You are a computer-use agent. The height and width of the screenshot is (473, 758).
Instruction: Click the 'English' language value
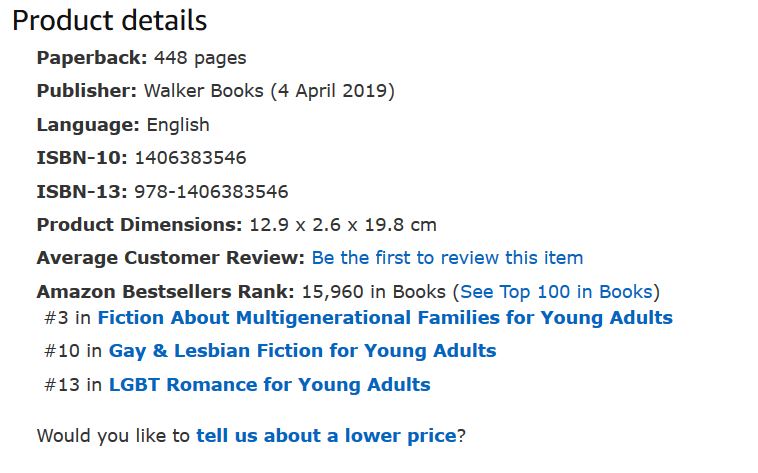point(178,125)
